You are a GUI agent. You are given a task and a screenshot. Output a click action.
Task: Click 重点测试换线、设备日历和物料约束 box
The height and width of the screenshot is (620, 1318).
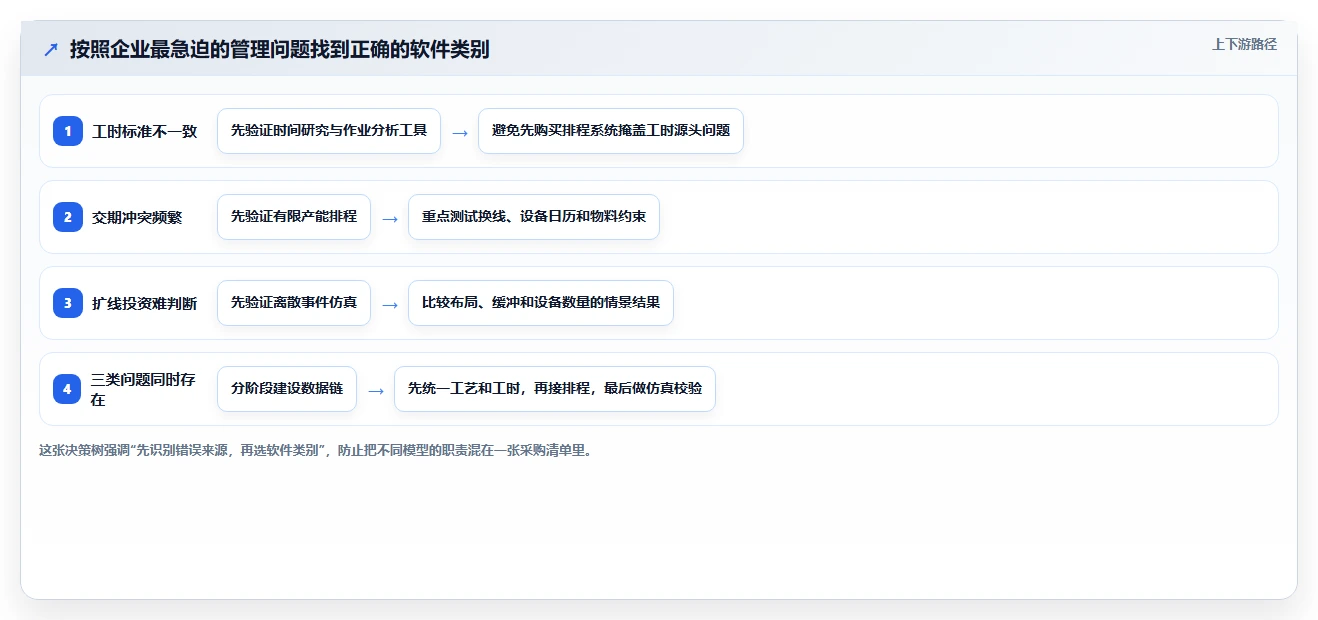pyautogui.click(x=534, y=217)
